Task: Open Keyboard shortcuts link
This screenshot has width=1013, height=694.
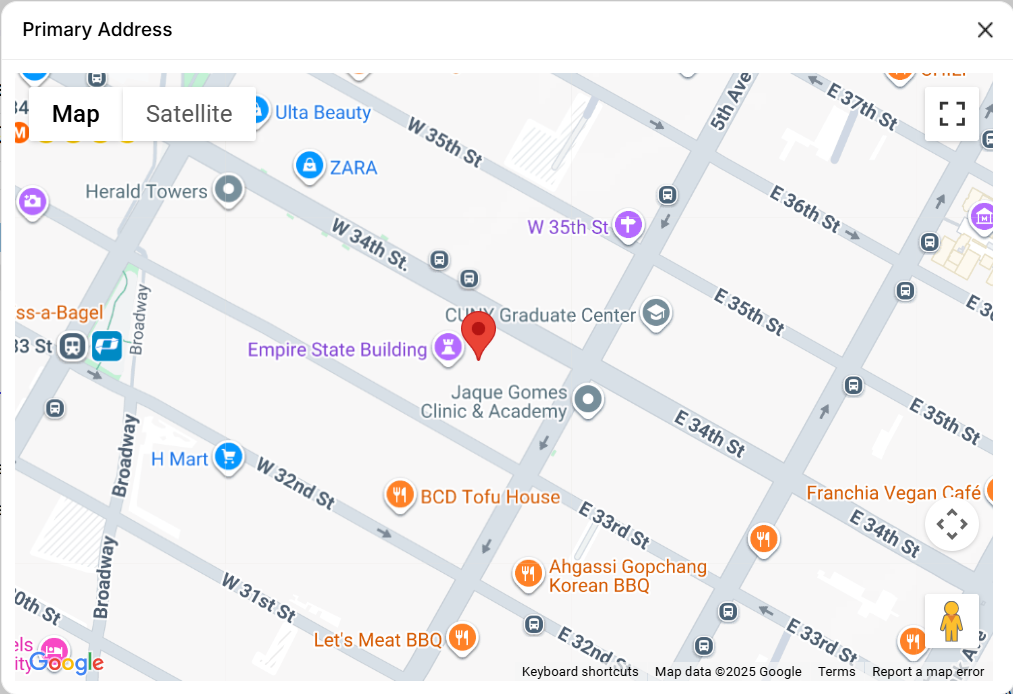Action: [580, 671]
